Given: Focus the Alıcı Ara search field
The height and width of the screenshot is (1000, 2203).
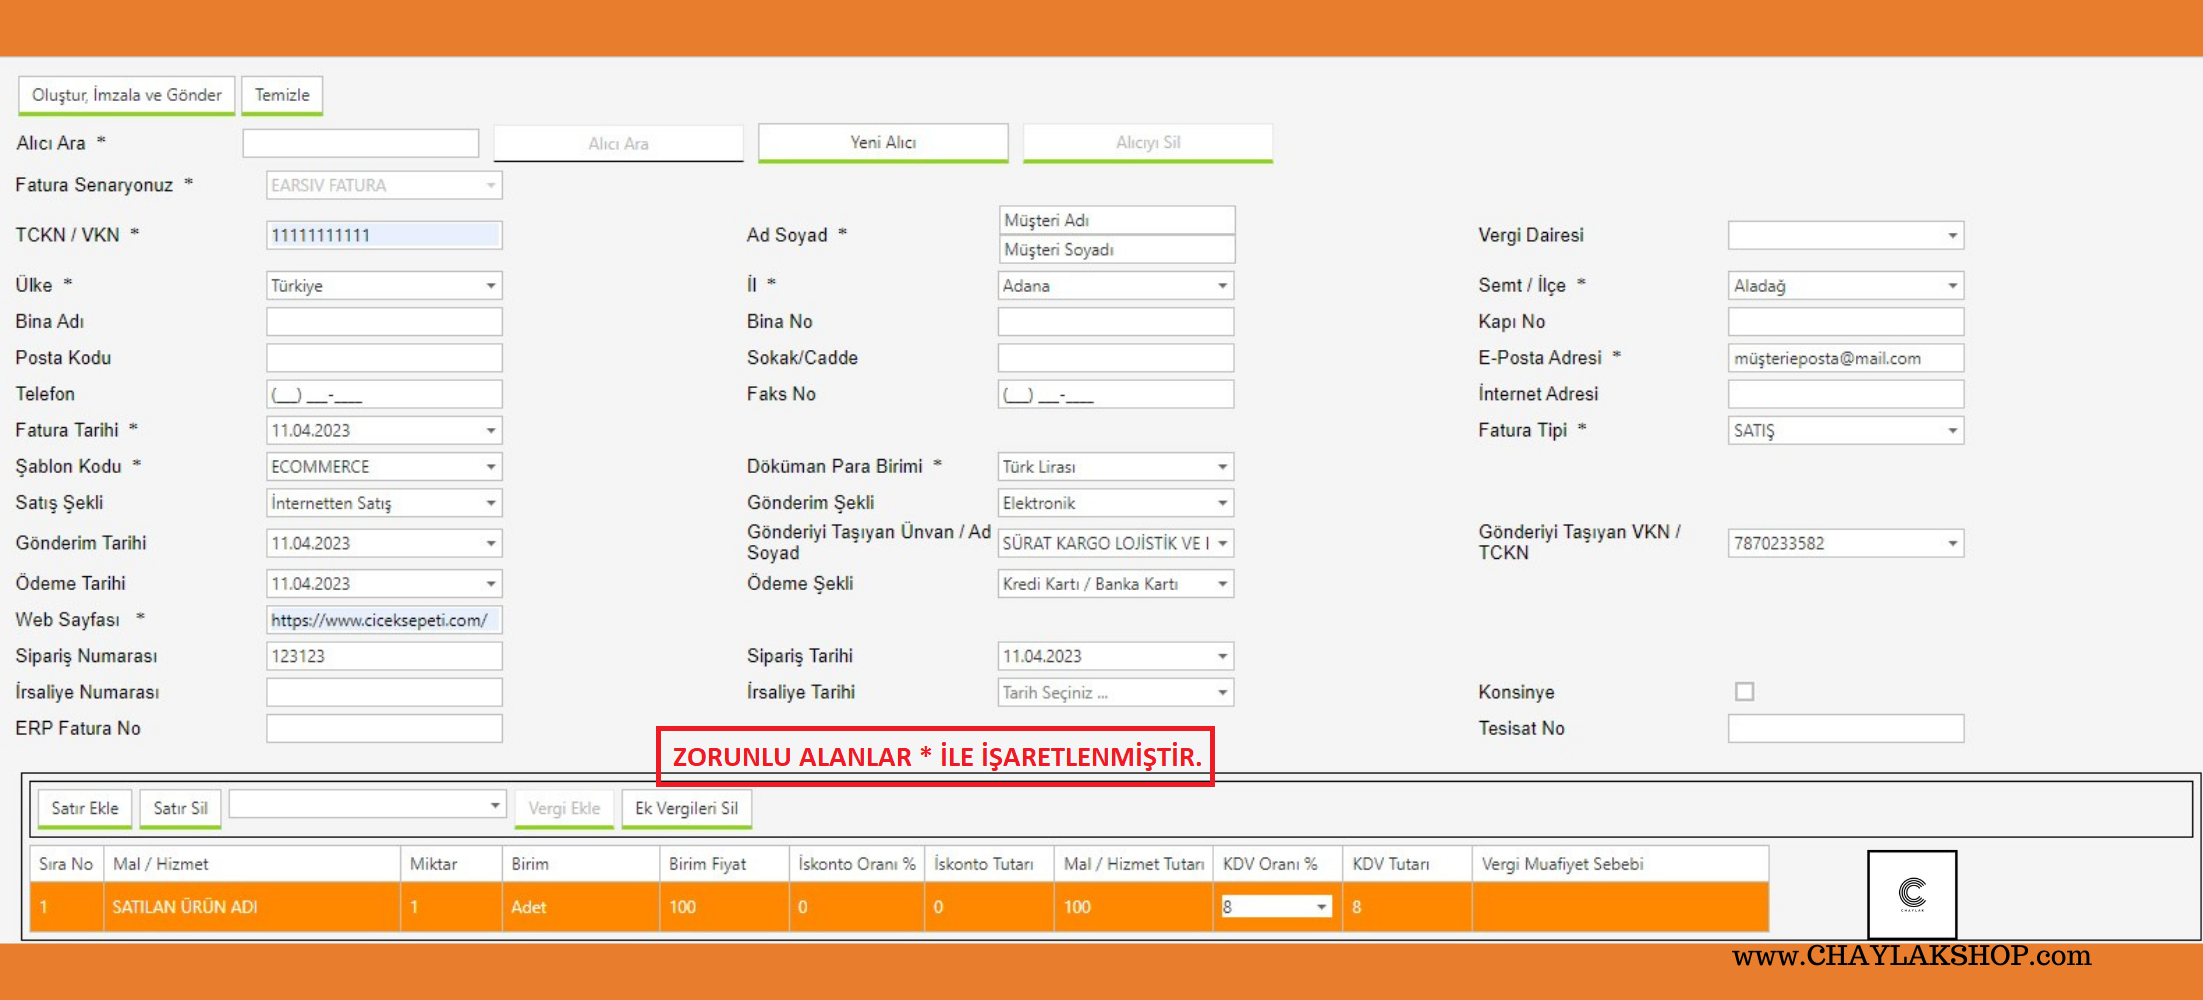Looking at the screenshot, I should point(360,143).
